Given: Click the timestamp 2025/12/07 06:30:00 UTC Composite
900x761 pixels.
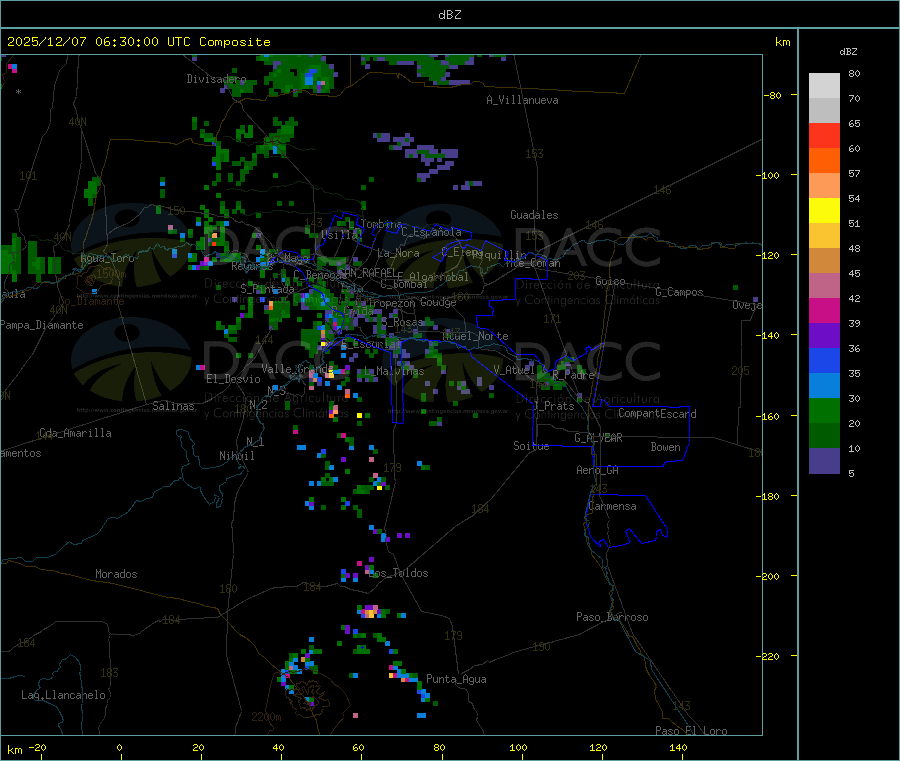Looking at the screenshot, I should click(138, 42).
